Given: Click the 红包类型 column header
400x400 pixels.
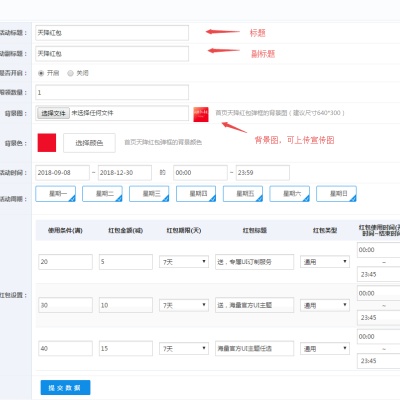Looking at the screenshot, I should [x=325, y=230].
